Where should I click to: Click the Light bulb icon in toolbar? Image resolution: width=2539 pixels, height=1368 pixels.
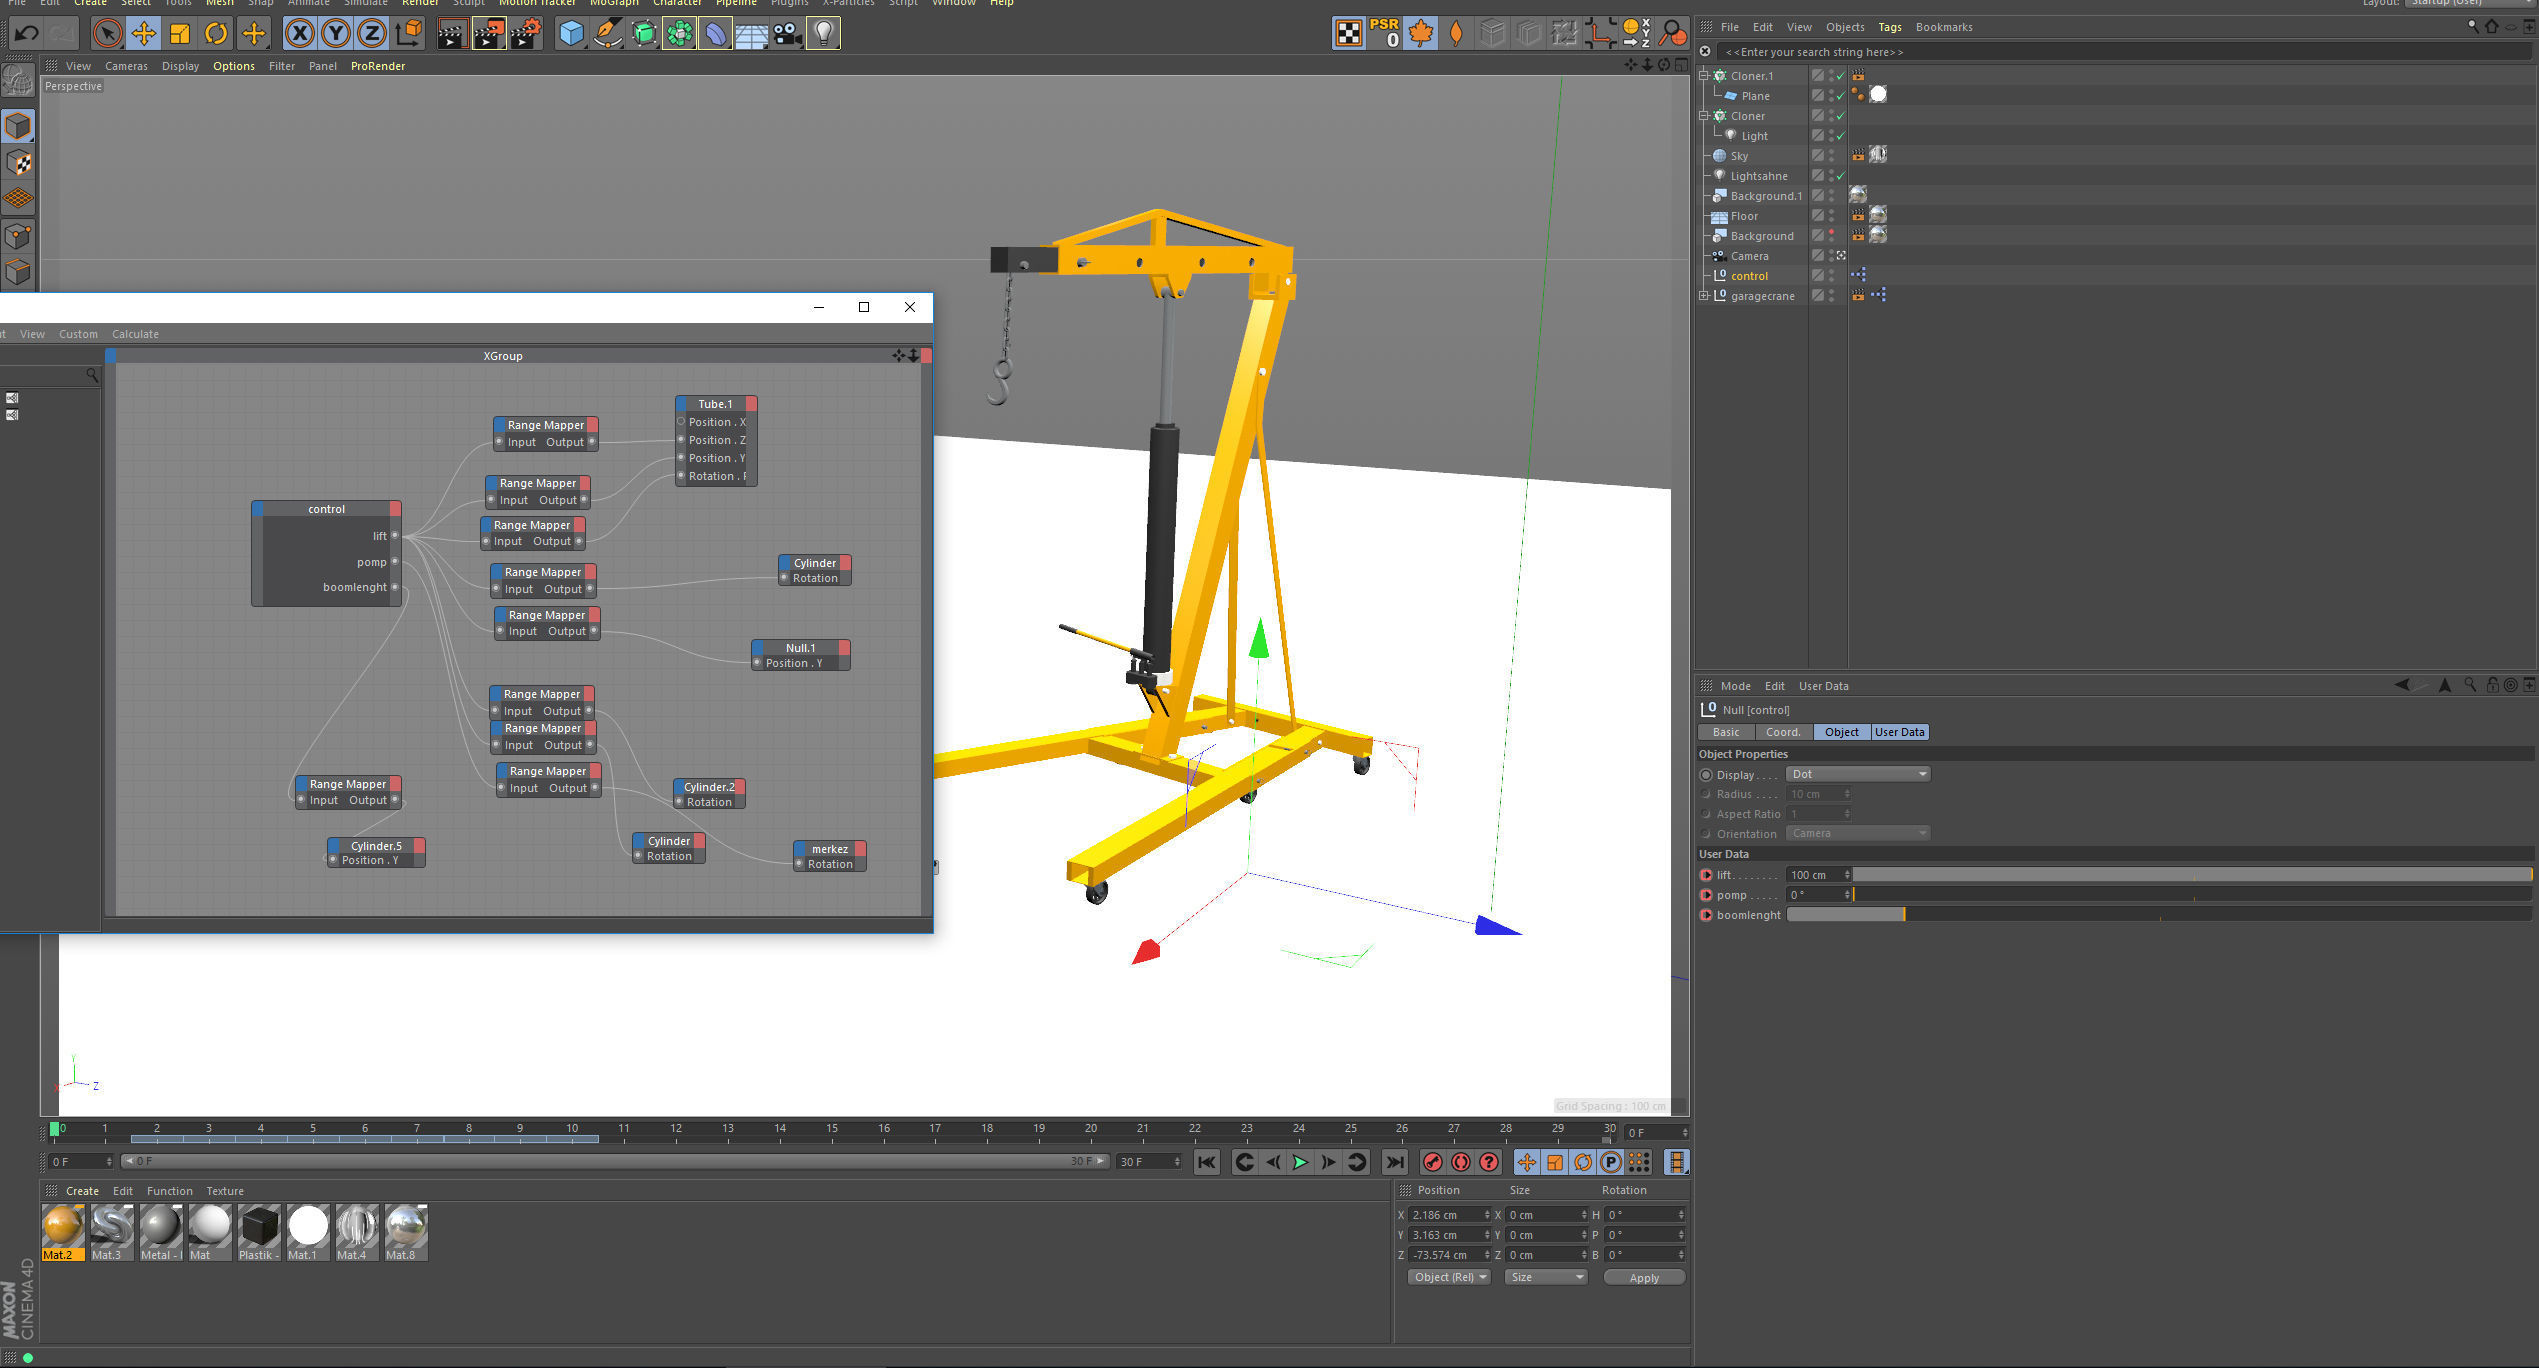(x=823, y=33)
